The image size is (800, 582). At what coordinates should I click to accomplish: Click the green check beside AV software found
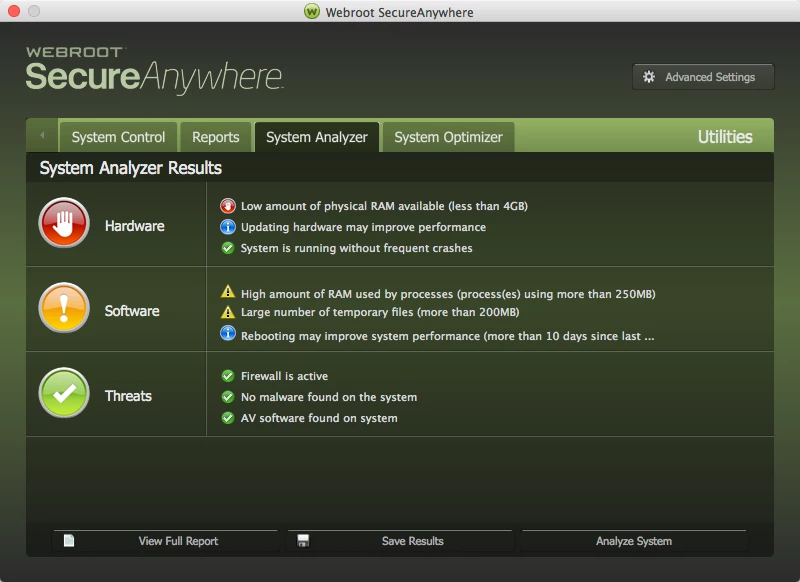tap(228, 418)
